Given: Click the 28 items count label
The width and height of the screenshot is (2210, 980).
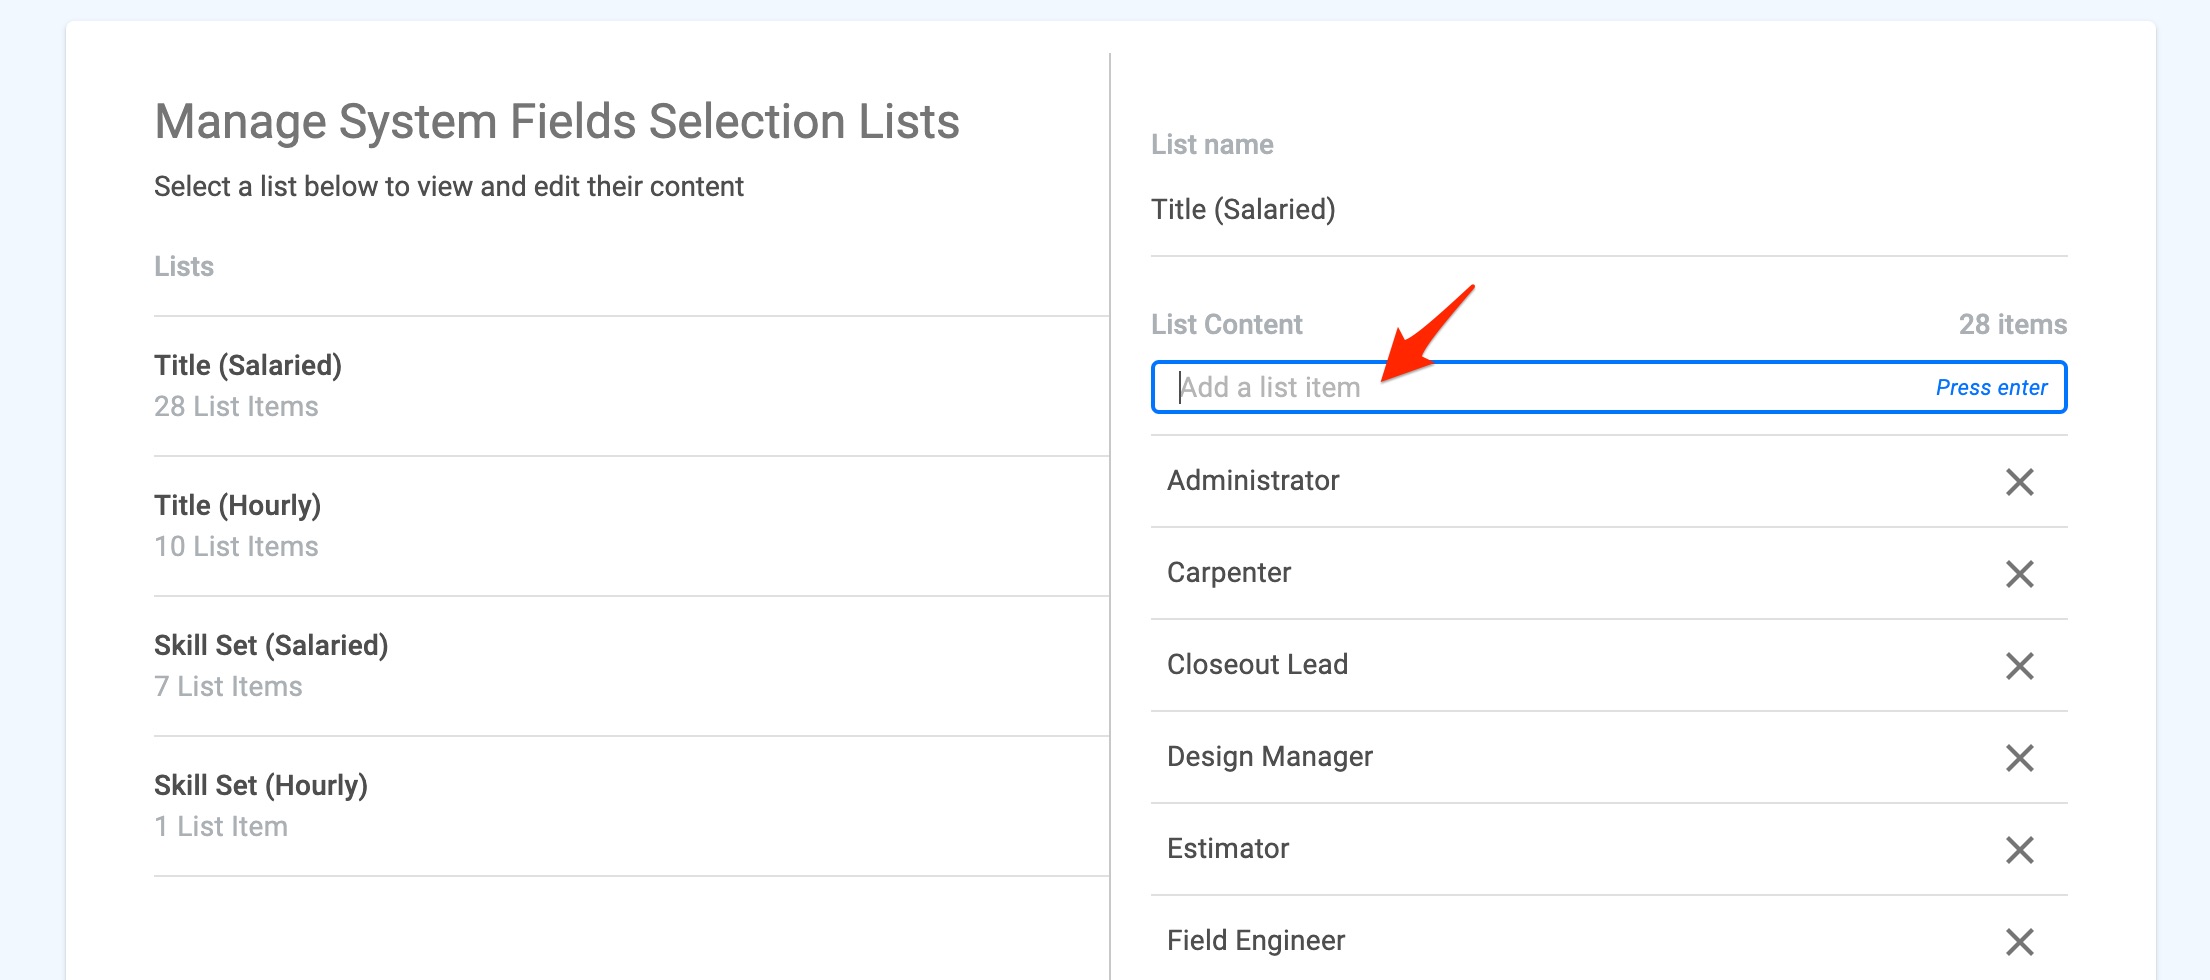Looking at the screenshot, I should click(2012, 325).
